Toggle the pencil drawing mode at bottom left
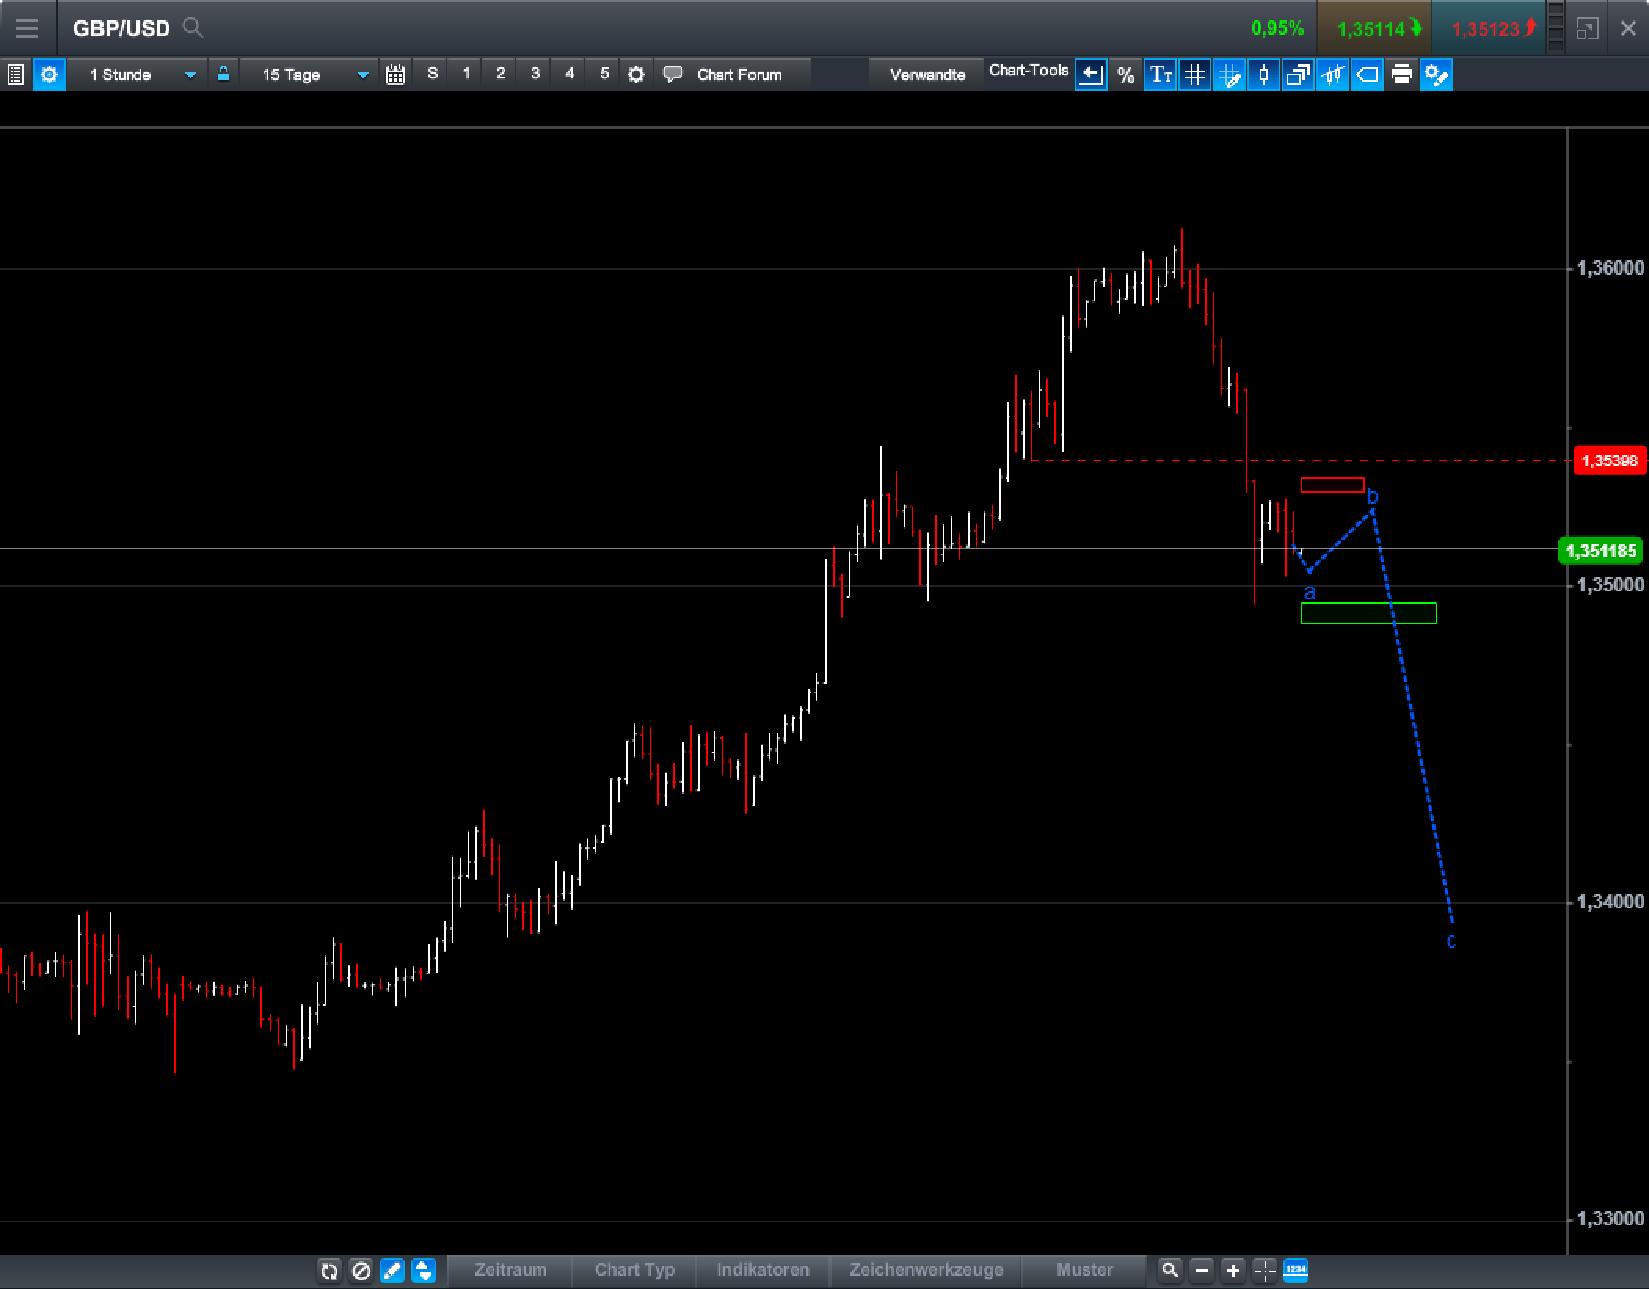1649x1289 pixels. pos(392,1270)
